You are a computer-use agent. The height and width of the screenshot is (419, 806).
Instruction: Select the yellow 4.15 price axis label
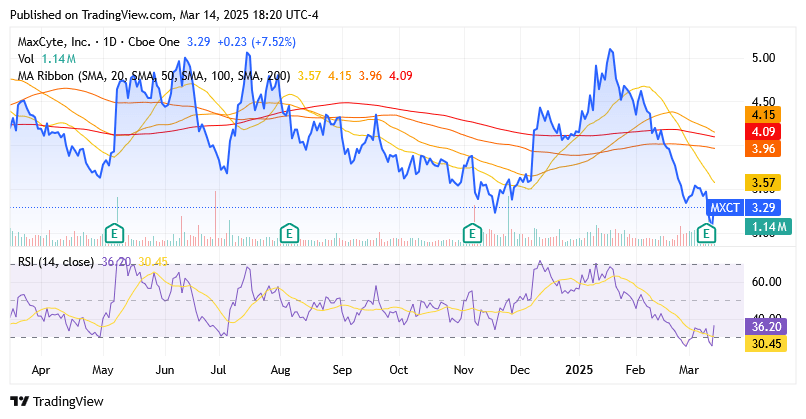(763, 115)
